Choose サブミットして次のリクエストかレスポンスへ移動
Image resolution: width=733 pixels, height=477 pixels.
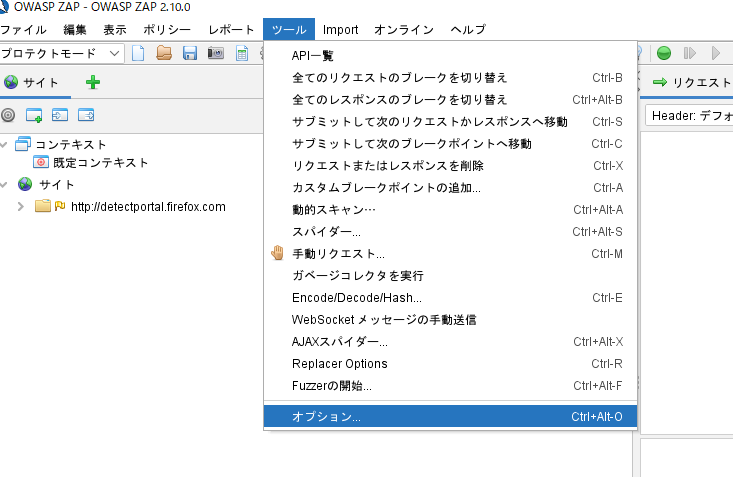pyautogui.click(x=450, y=122)
